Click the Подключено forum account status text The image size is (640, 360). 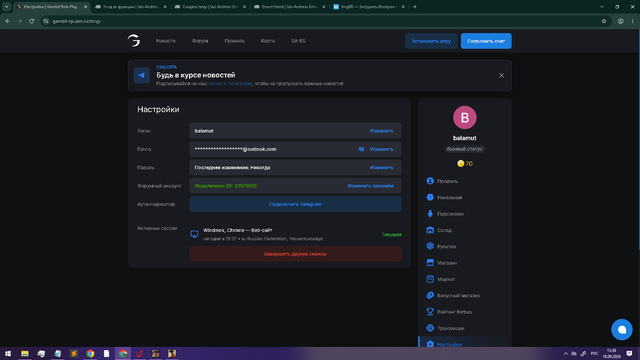[x=225, y=186]
